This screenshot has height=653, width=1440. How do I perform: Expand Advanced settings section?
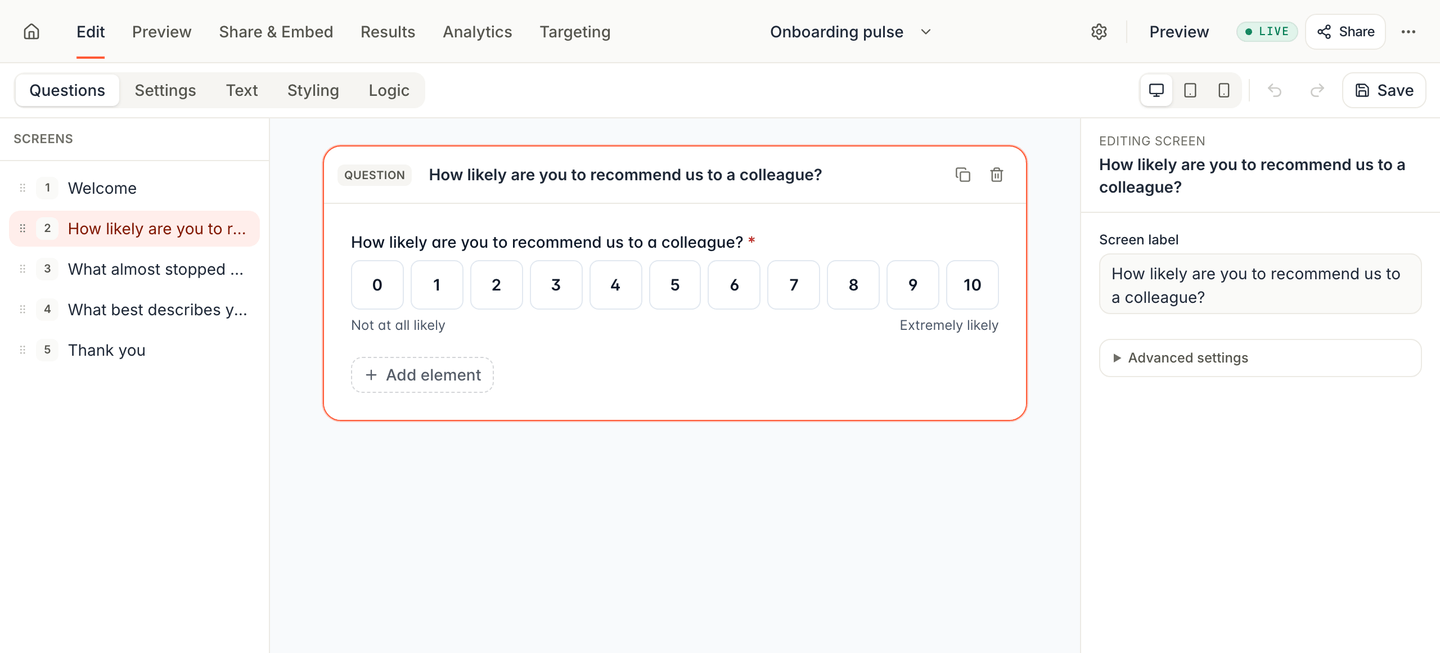1260,358
